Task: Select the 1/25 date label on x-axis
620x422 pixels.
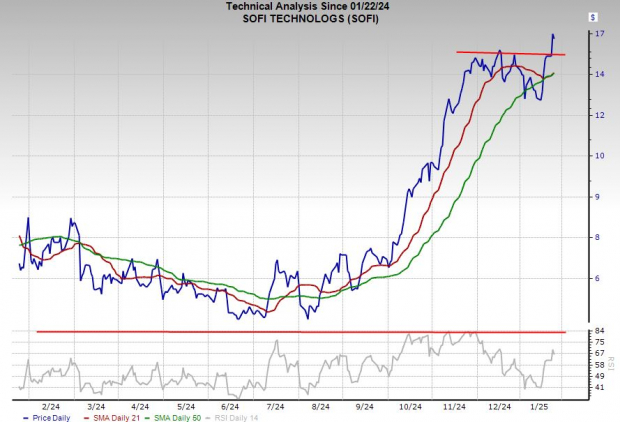Action: point(541,406)
